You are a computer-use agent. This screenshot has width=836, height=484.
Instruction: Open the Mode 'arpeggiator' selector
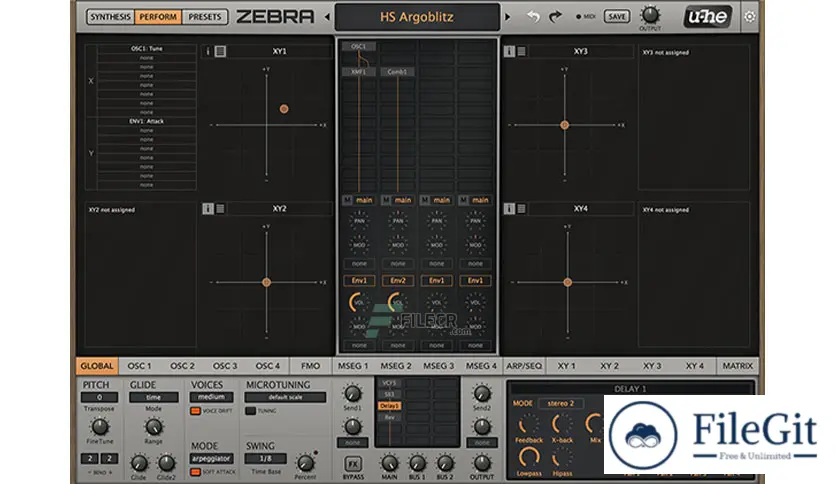[x=211, y=458]
